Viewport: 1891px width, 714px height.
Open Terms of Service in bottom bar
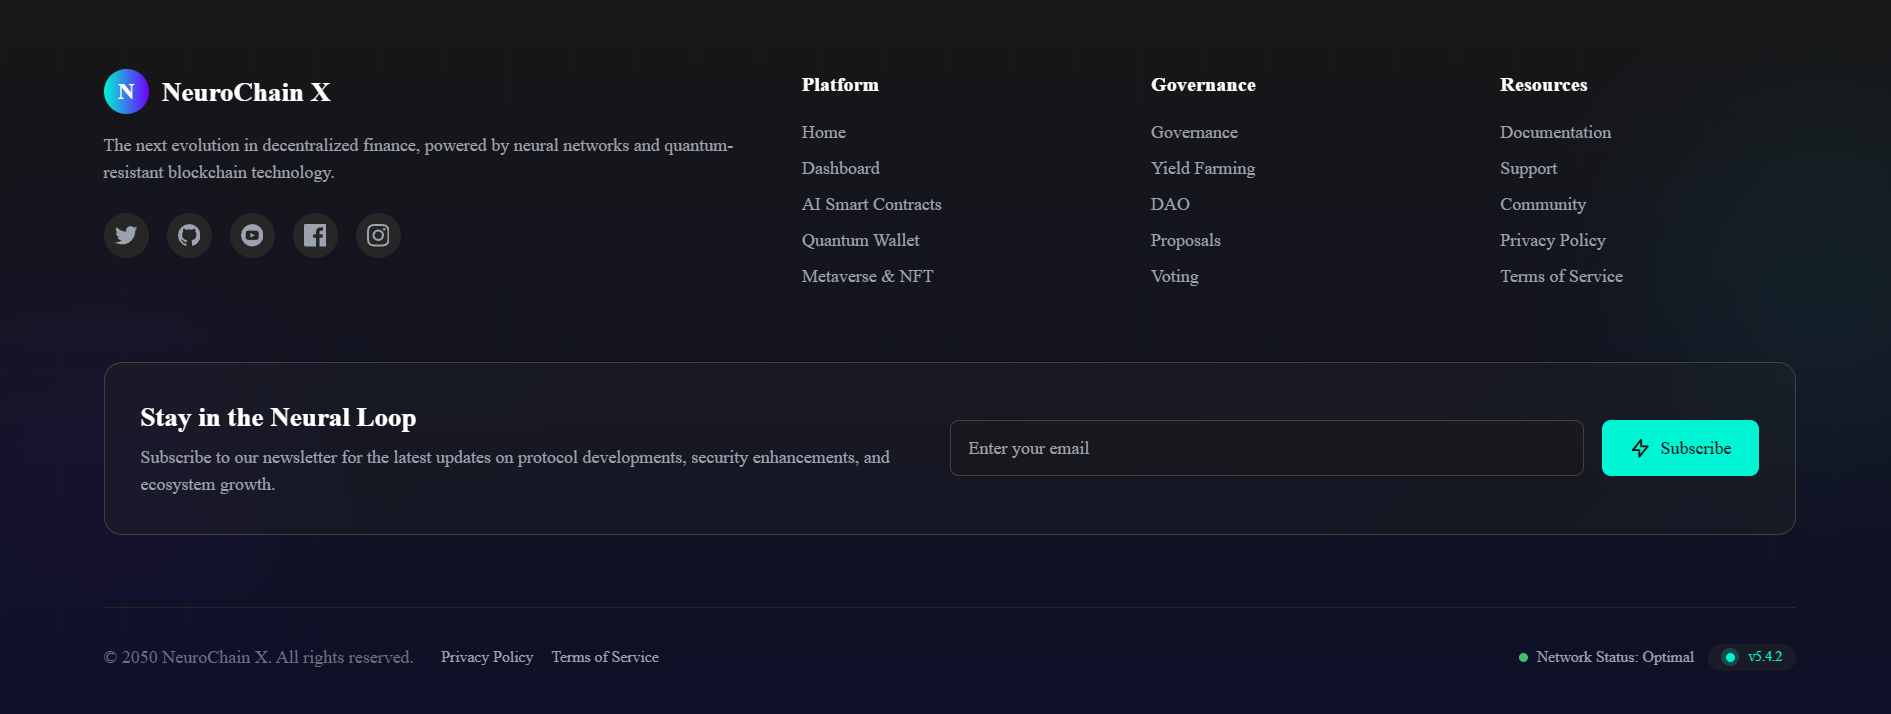[605, 657]
